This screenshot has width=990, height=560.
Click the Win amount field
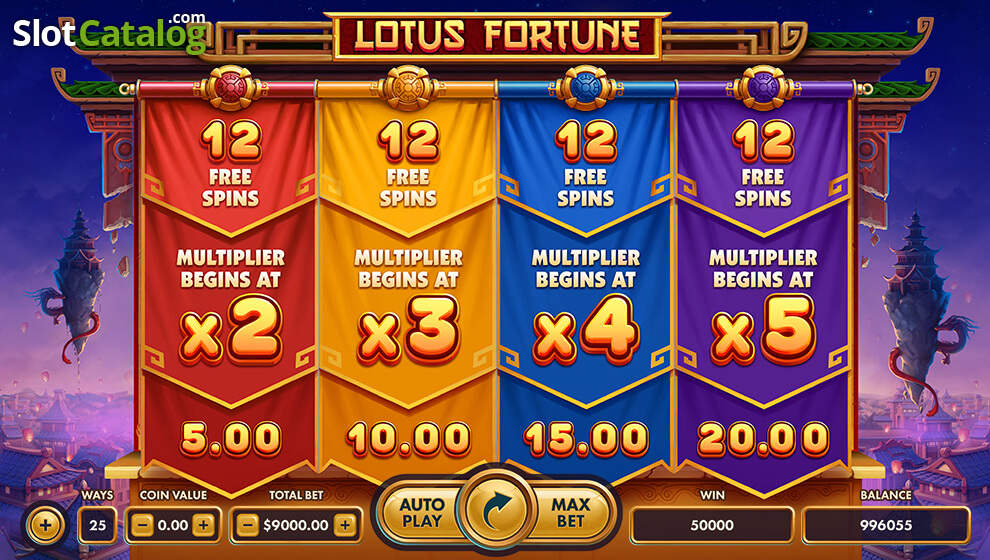coord(712,525)
